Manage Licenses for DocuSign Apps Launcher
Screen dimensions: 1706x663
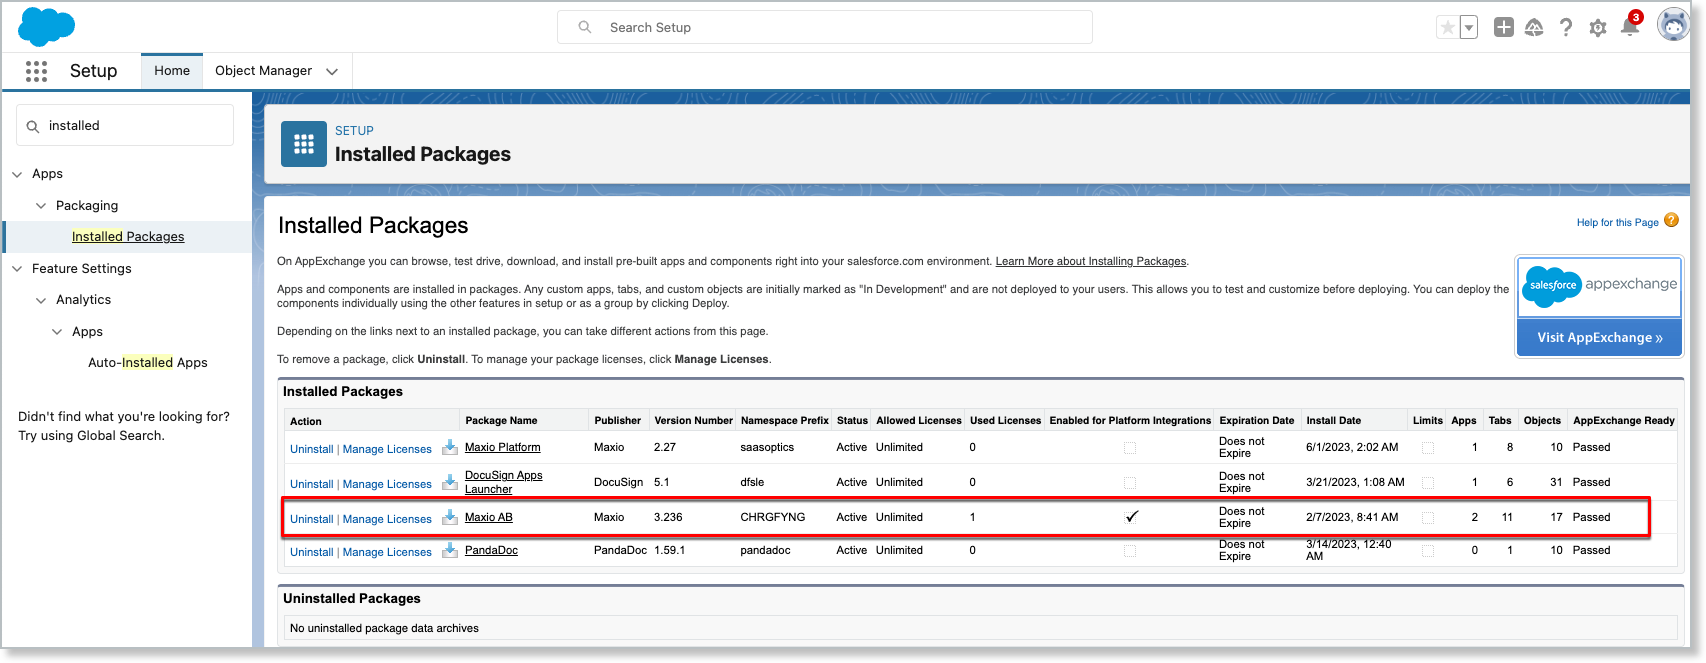click(387, 484)
